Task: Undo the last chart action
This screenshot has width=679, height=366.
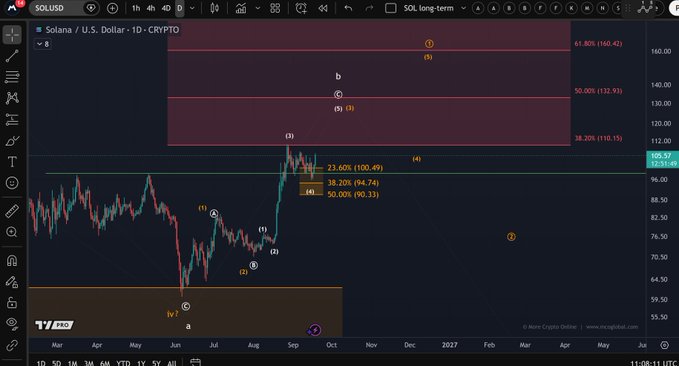Action: point(348,8)
